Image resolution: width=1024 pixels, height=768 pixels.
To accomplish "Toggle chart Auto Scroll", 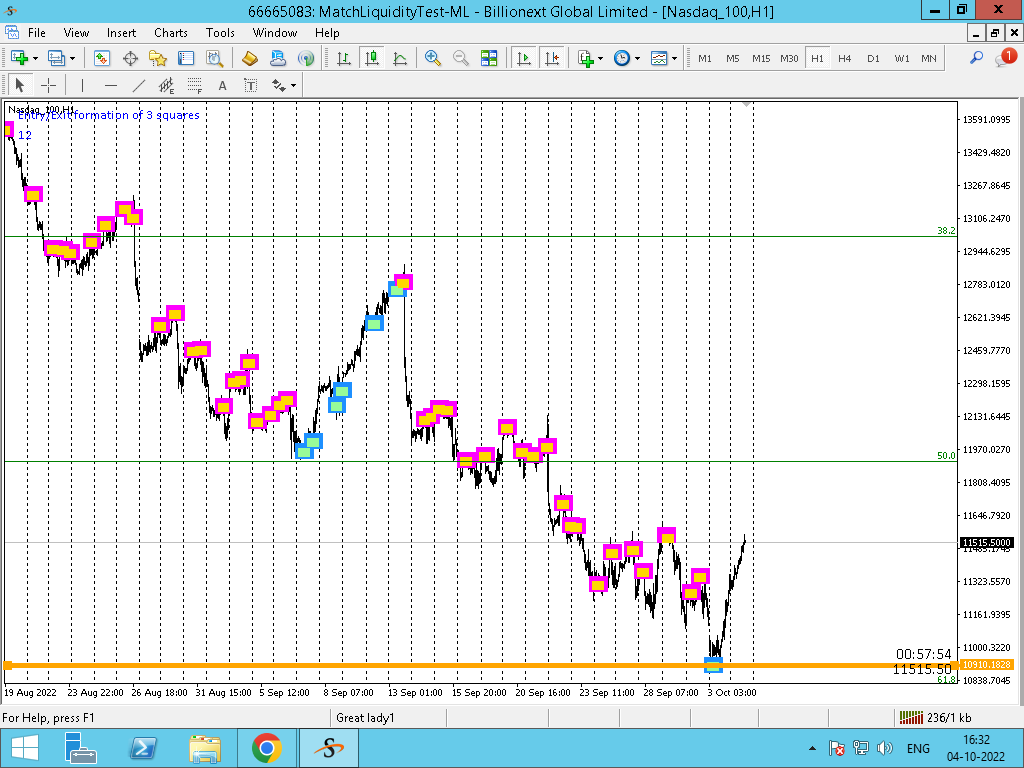I will [524, 58].
